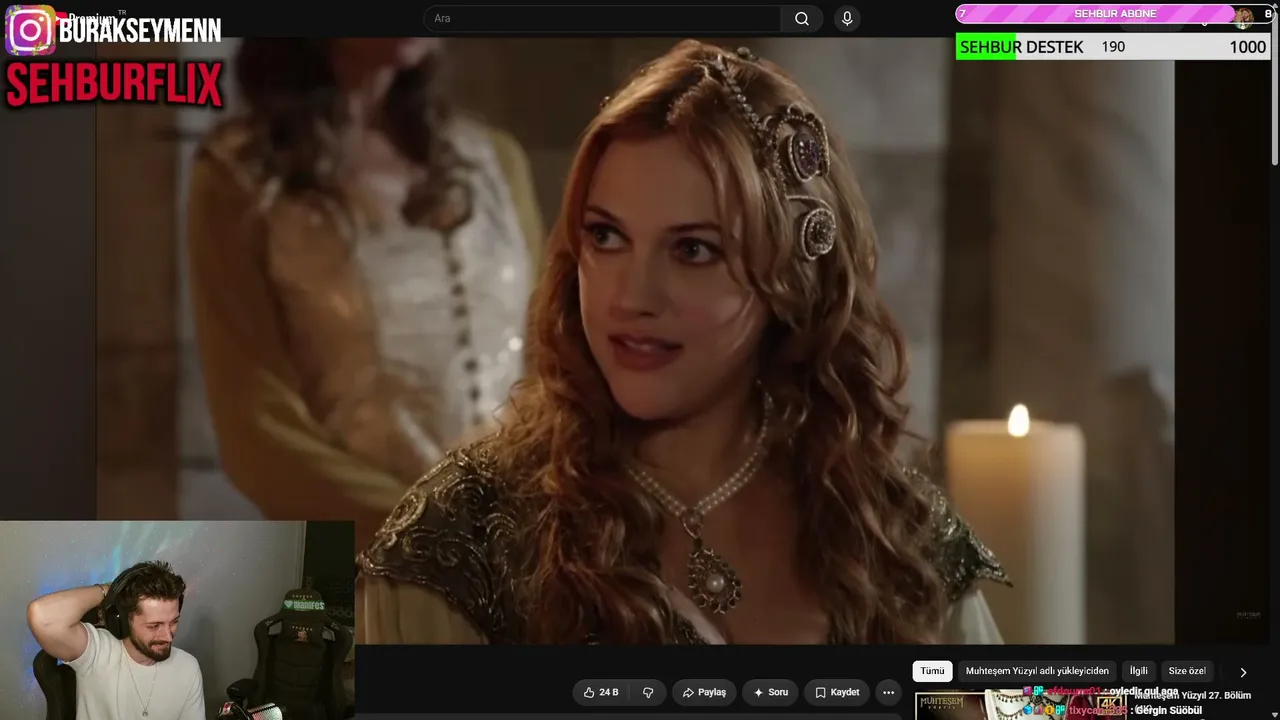Viewport: 1280px width, 720px height.
Task: Switch to the Size özel chip
Action: [x=1187, y=671]
